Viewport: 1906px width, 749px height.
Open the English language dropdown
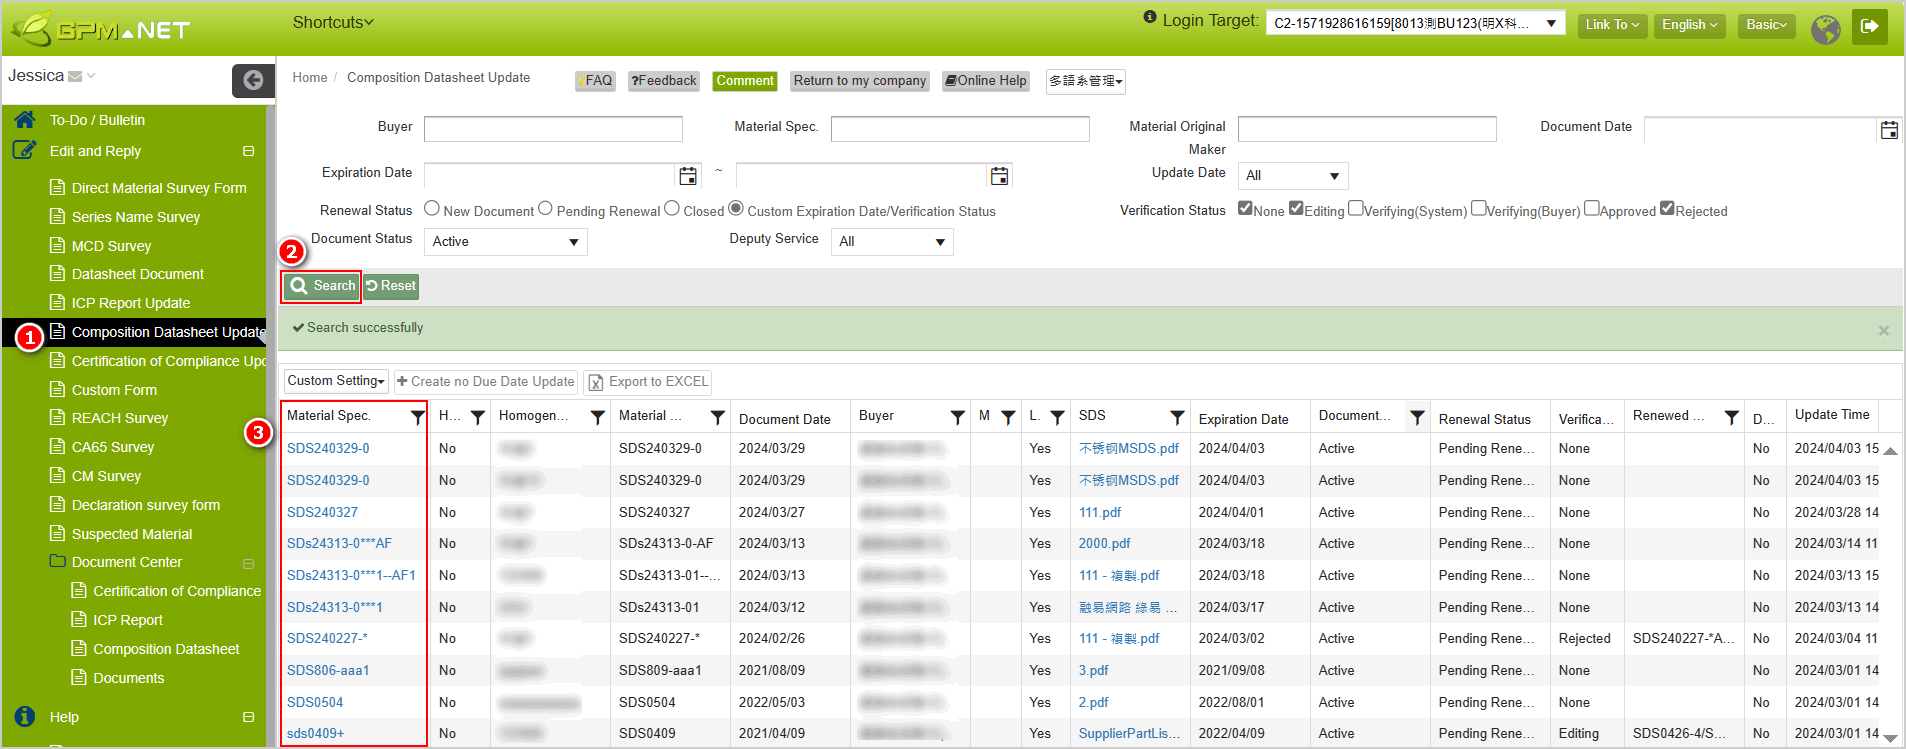coord(1689,25)
